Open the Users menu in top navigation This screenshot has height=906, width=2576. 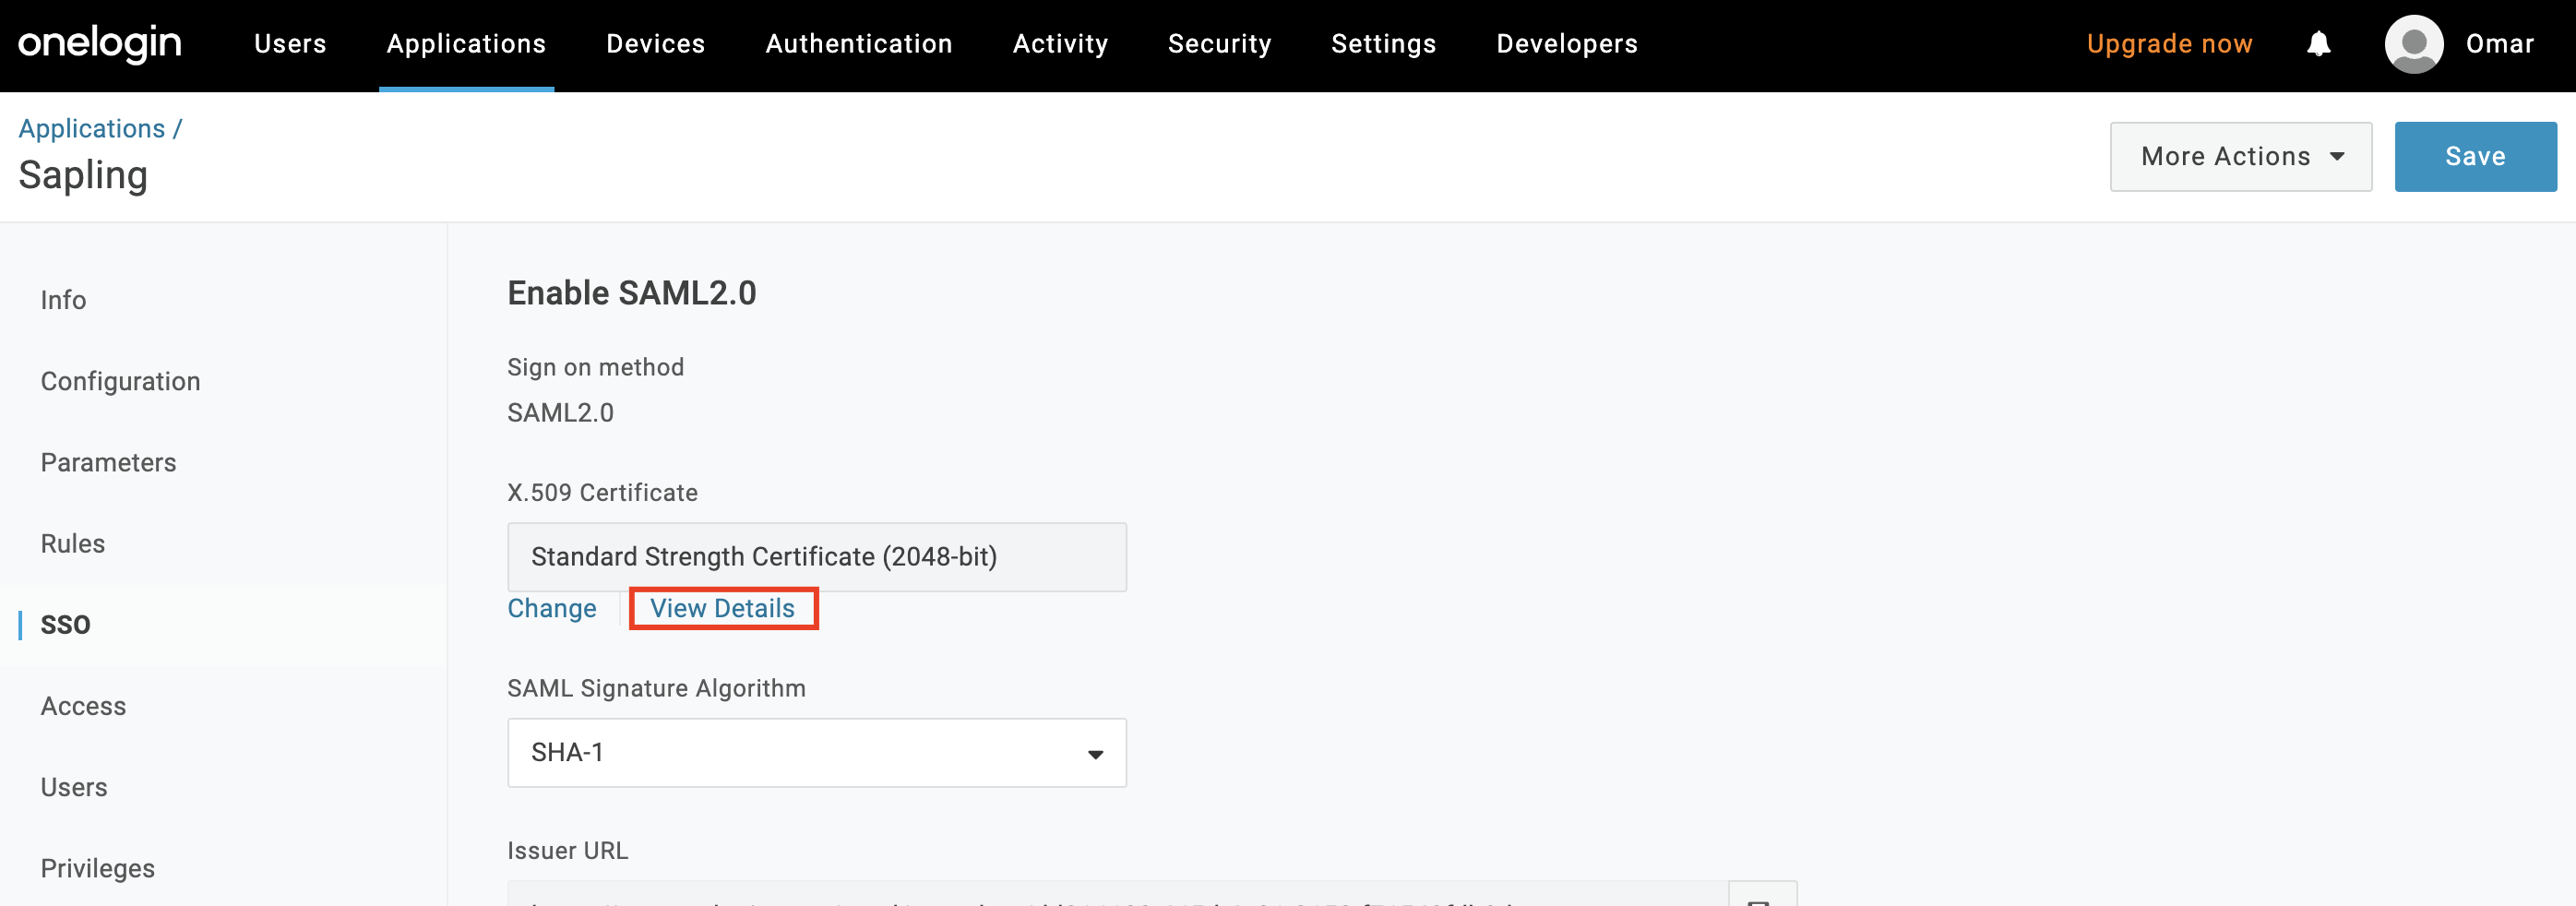[290, 44]
